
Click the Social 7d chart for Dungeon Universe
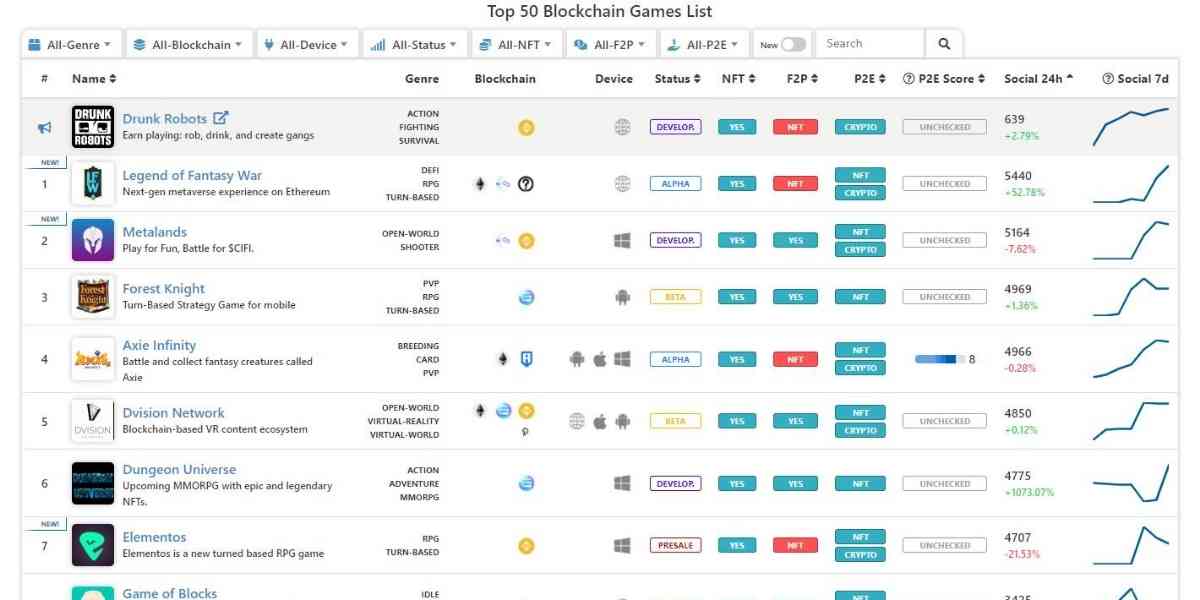(x=1131, y=483)
